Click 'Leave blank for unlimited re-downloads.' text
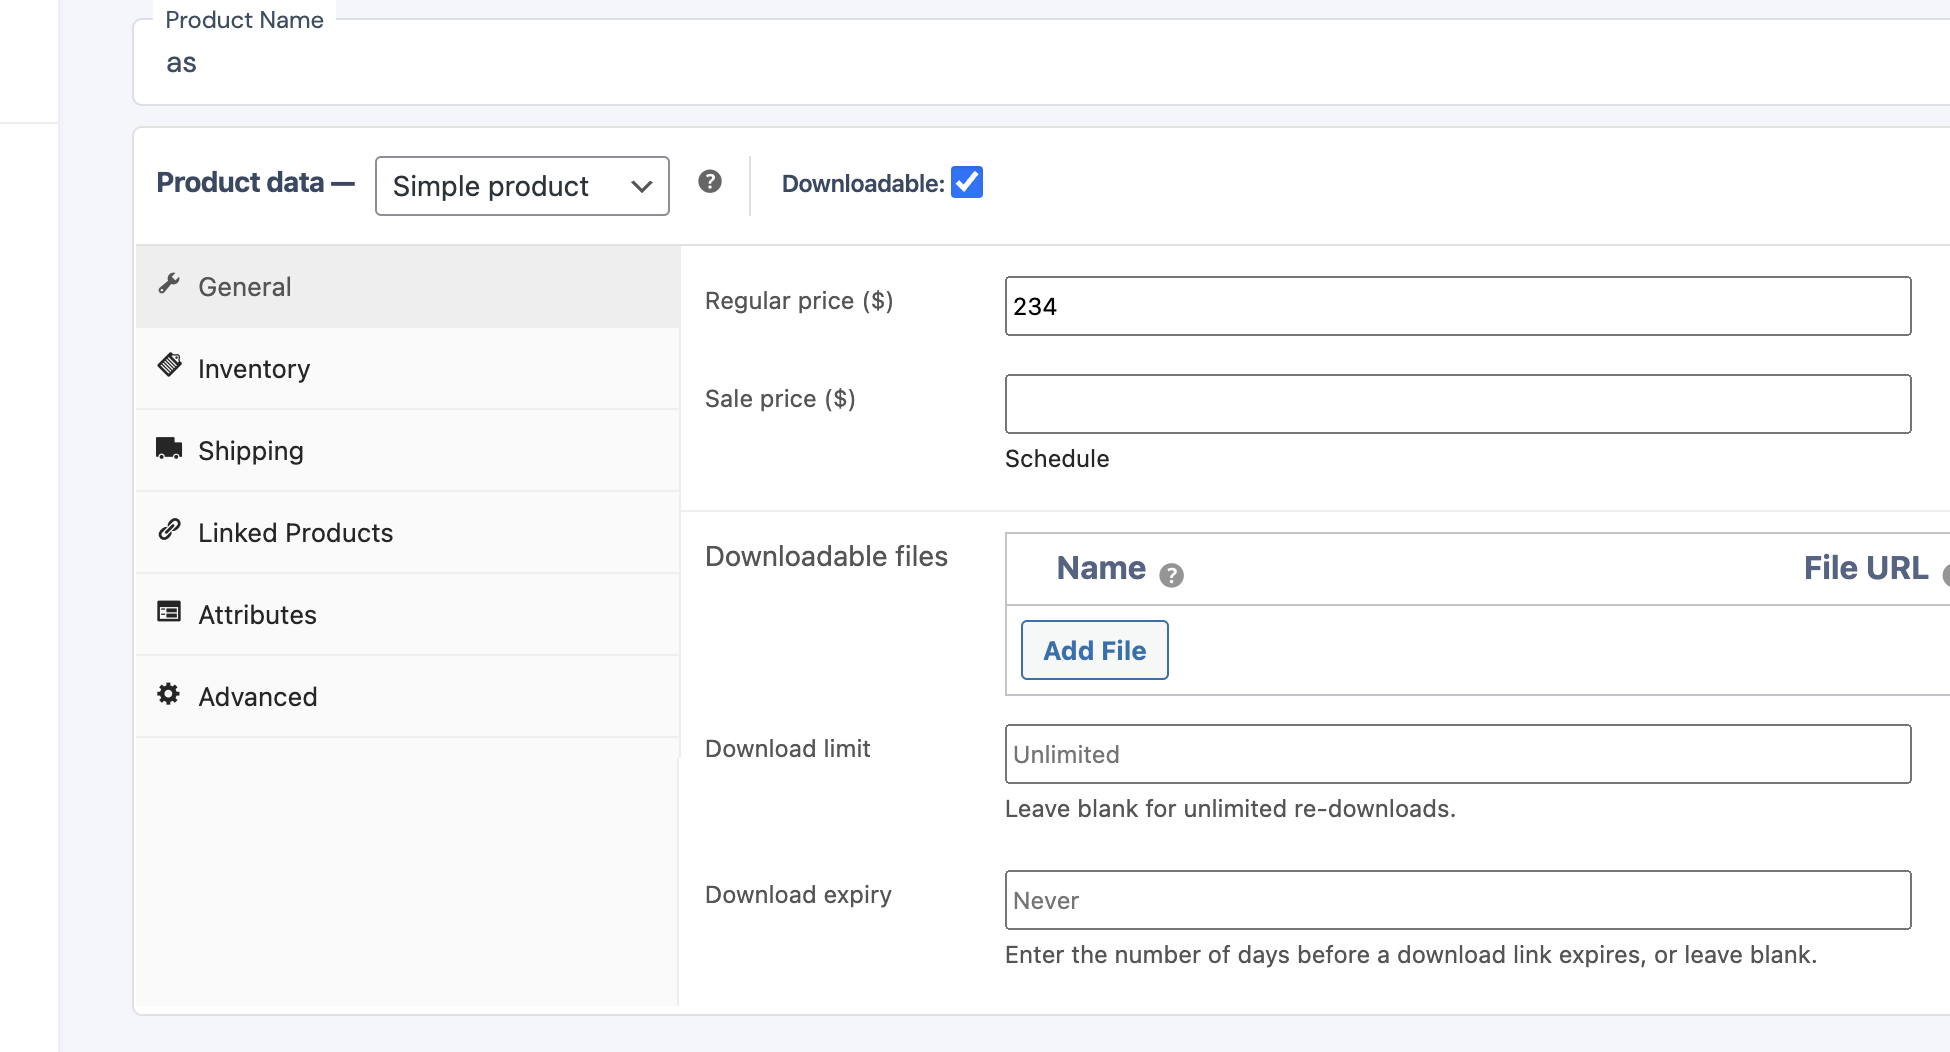This screenshot has height=1052, width=1950. [1230, 809]
